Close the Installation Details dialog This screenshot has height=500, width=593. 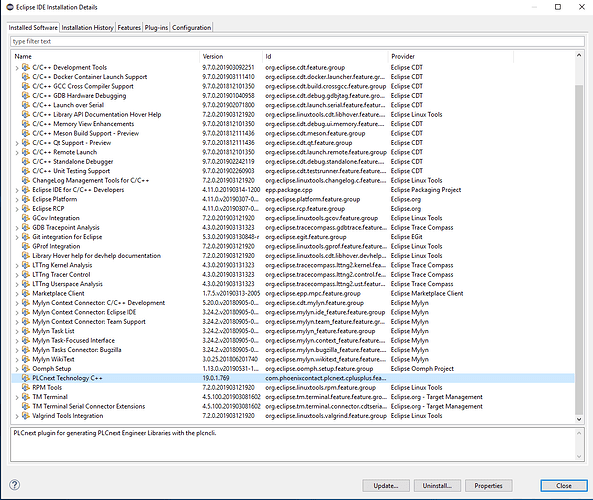coord(564,486)
